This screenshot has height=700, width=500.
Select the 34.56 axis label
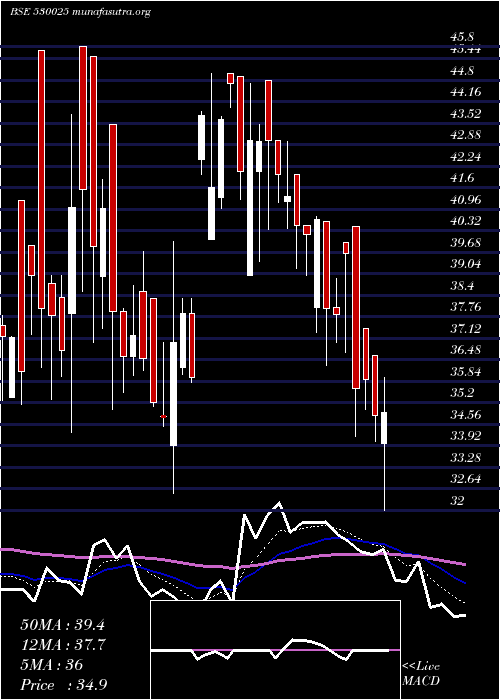tap(466, 414)
